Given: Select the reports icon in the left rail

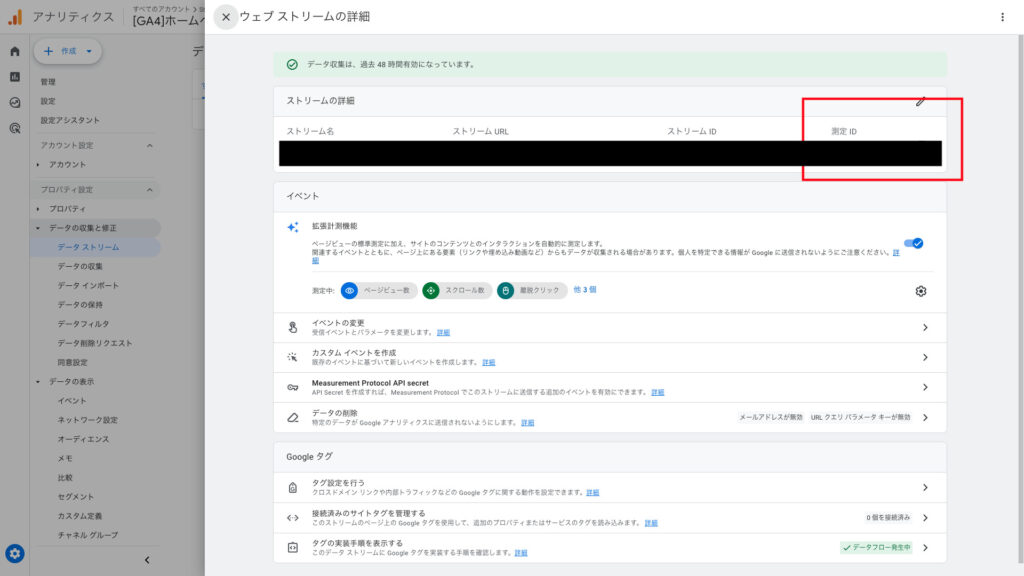Looking at the screenshot, I should tap(14, 77).
